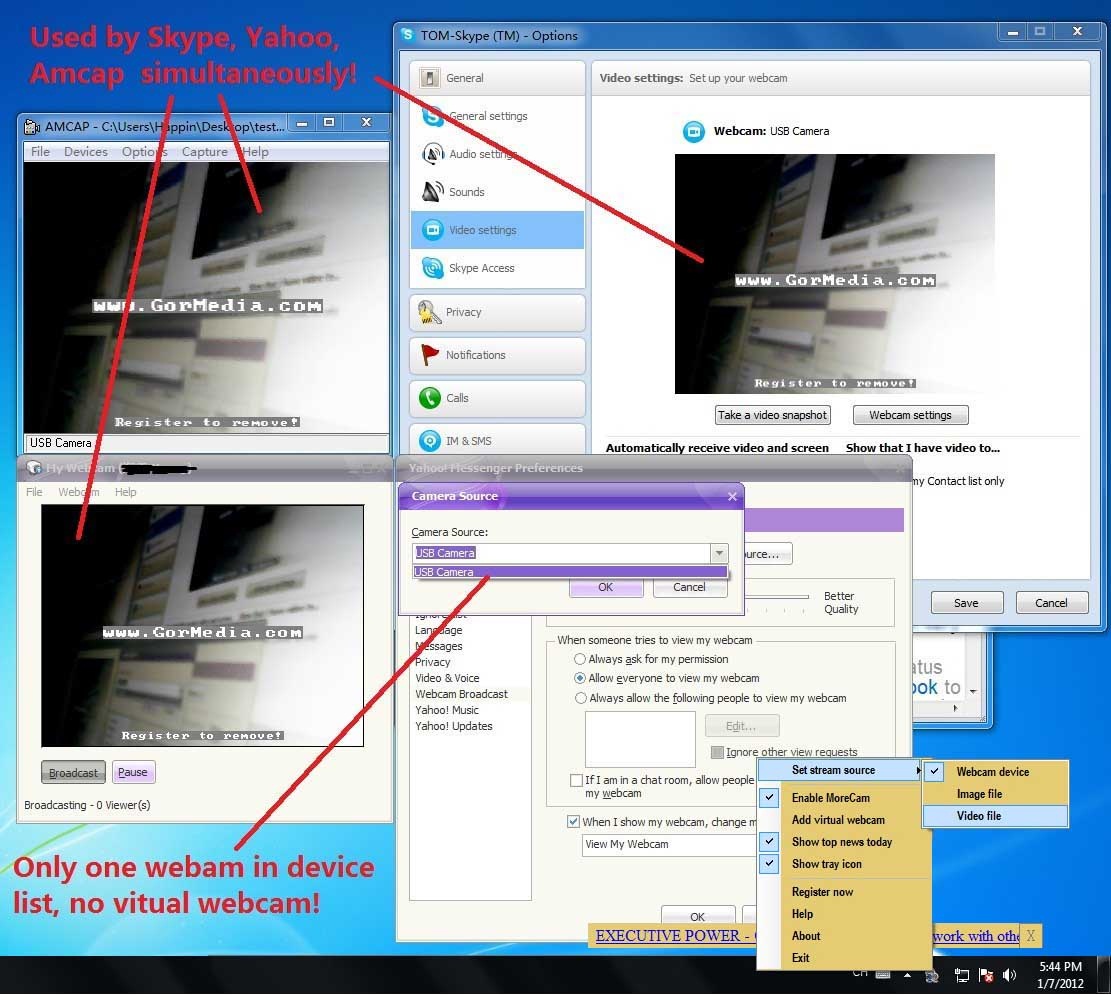Click OK in Camera Source dialog

click(606, 588)
